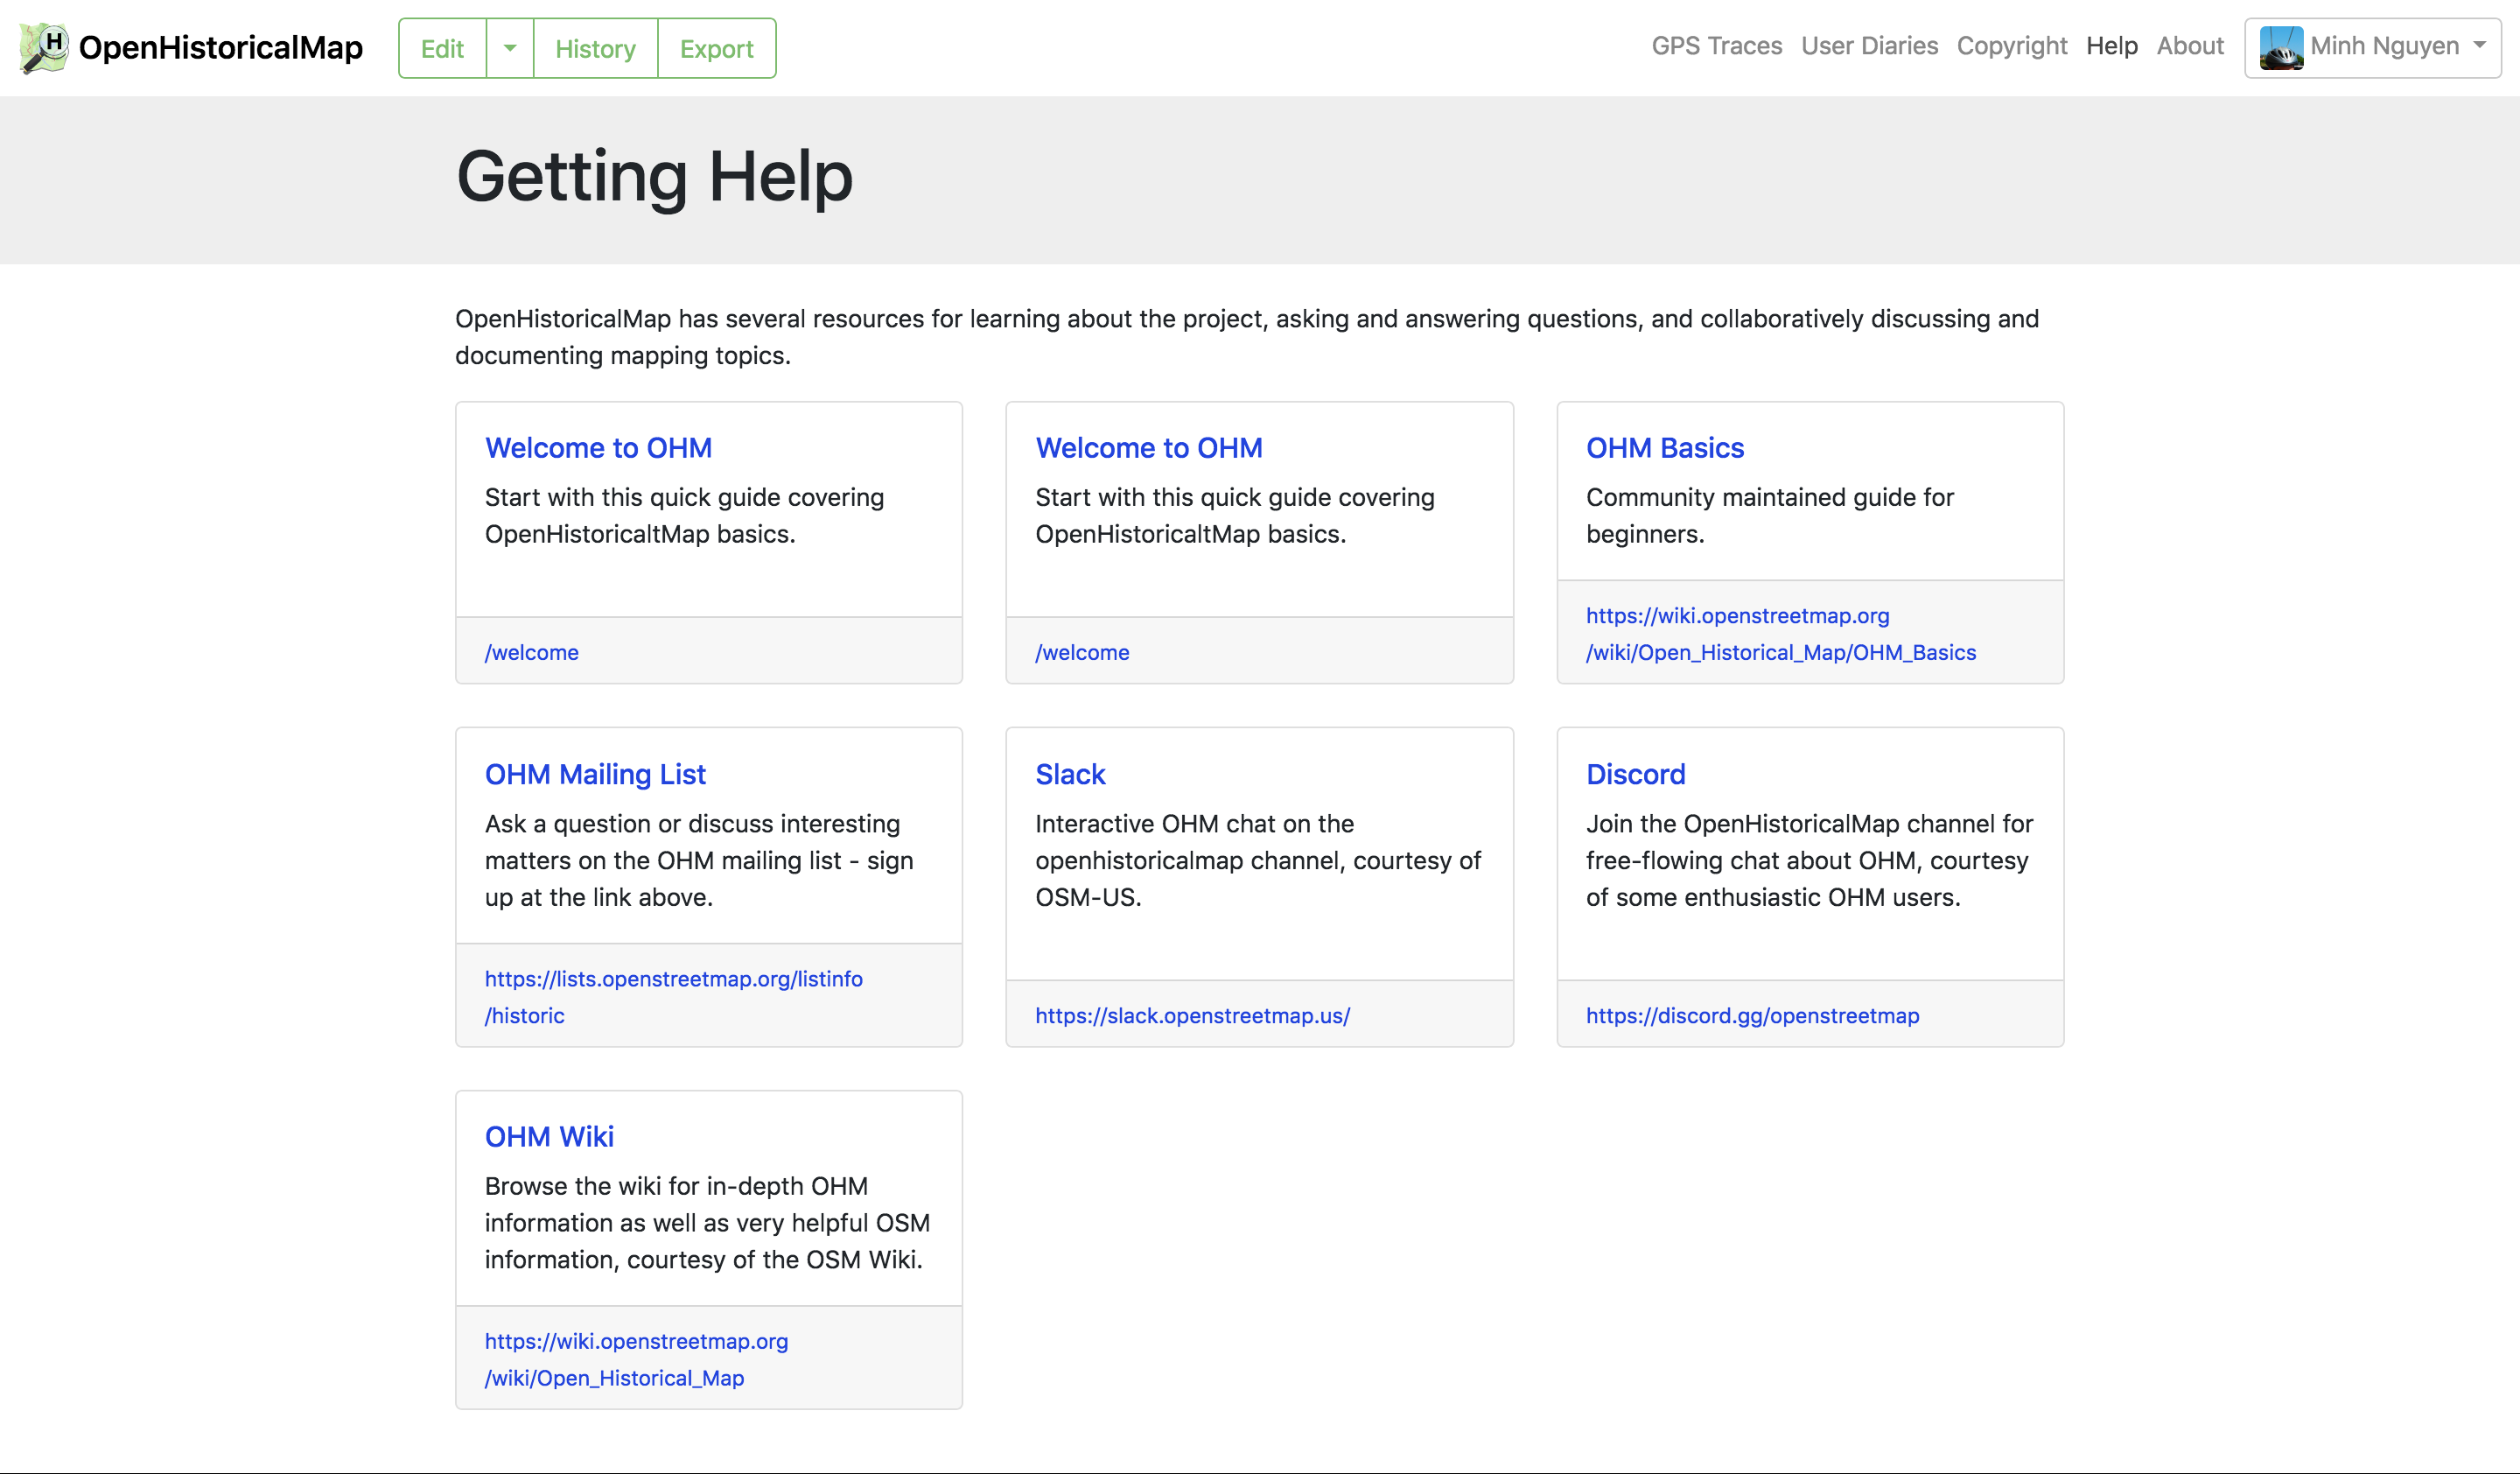Open the OHM Wiki link
2520x1474 pixels.
coord(549,1136)
